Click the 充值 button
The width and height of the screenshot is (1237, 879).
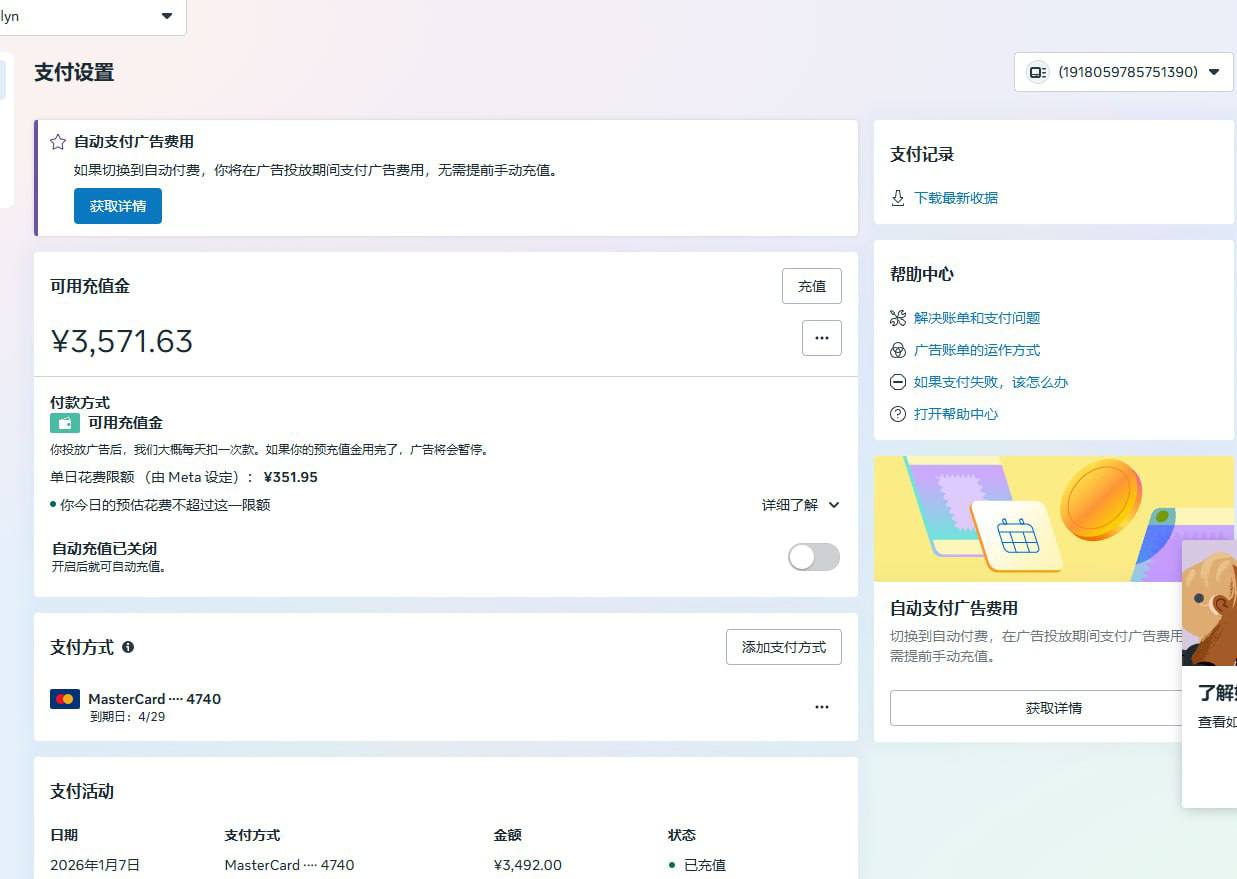811,286
